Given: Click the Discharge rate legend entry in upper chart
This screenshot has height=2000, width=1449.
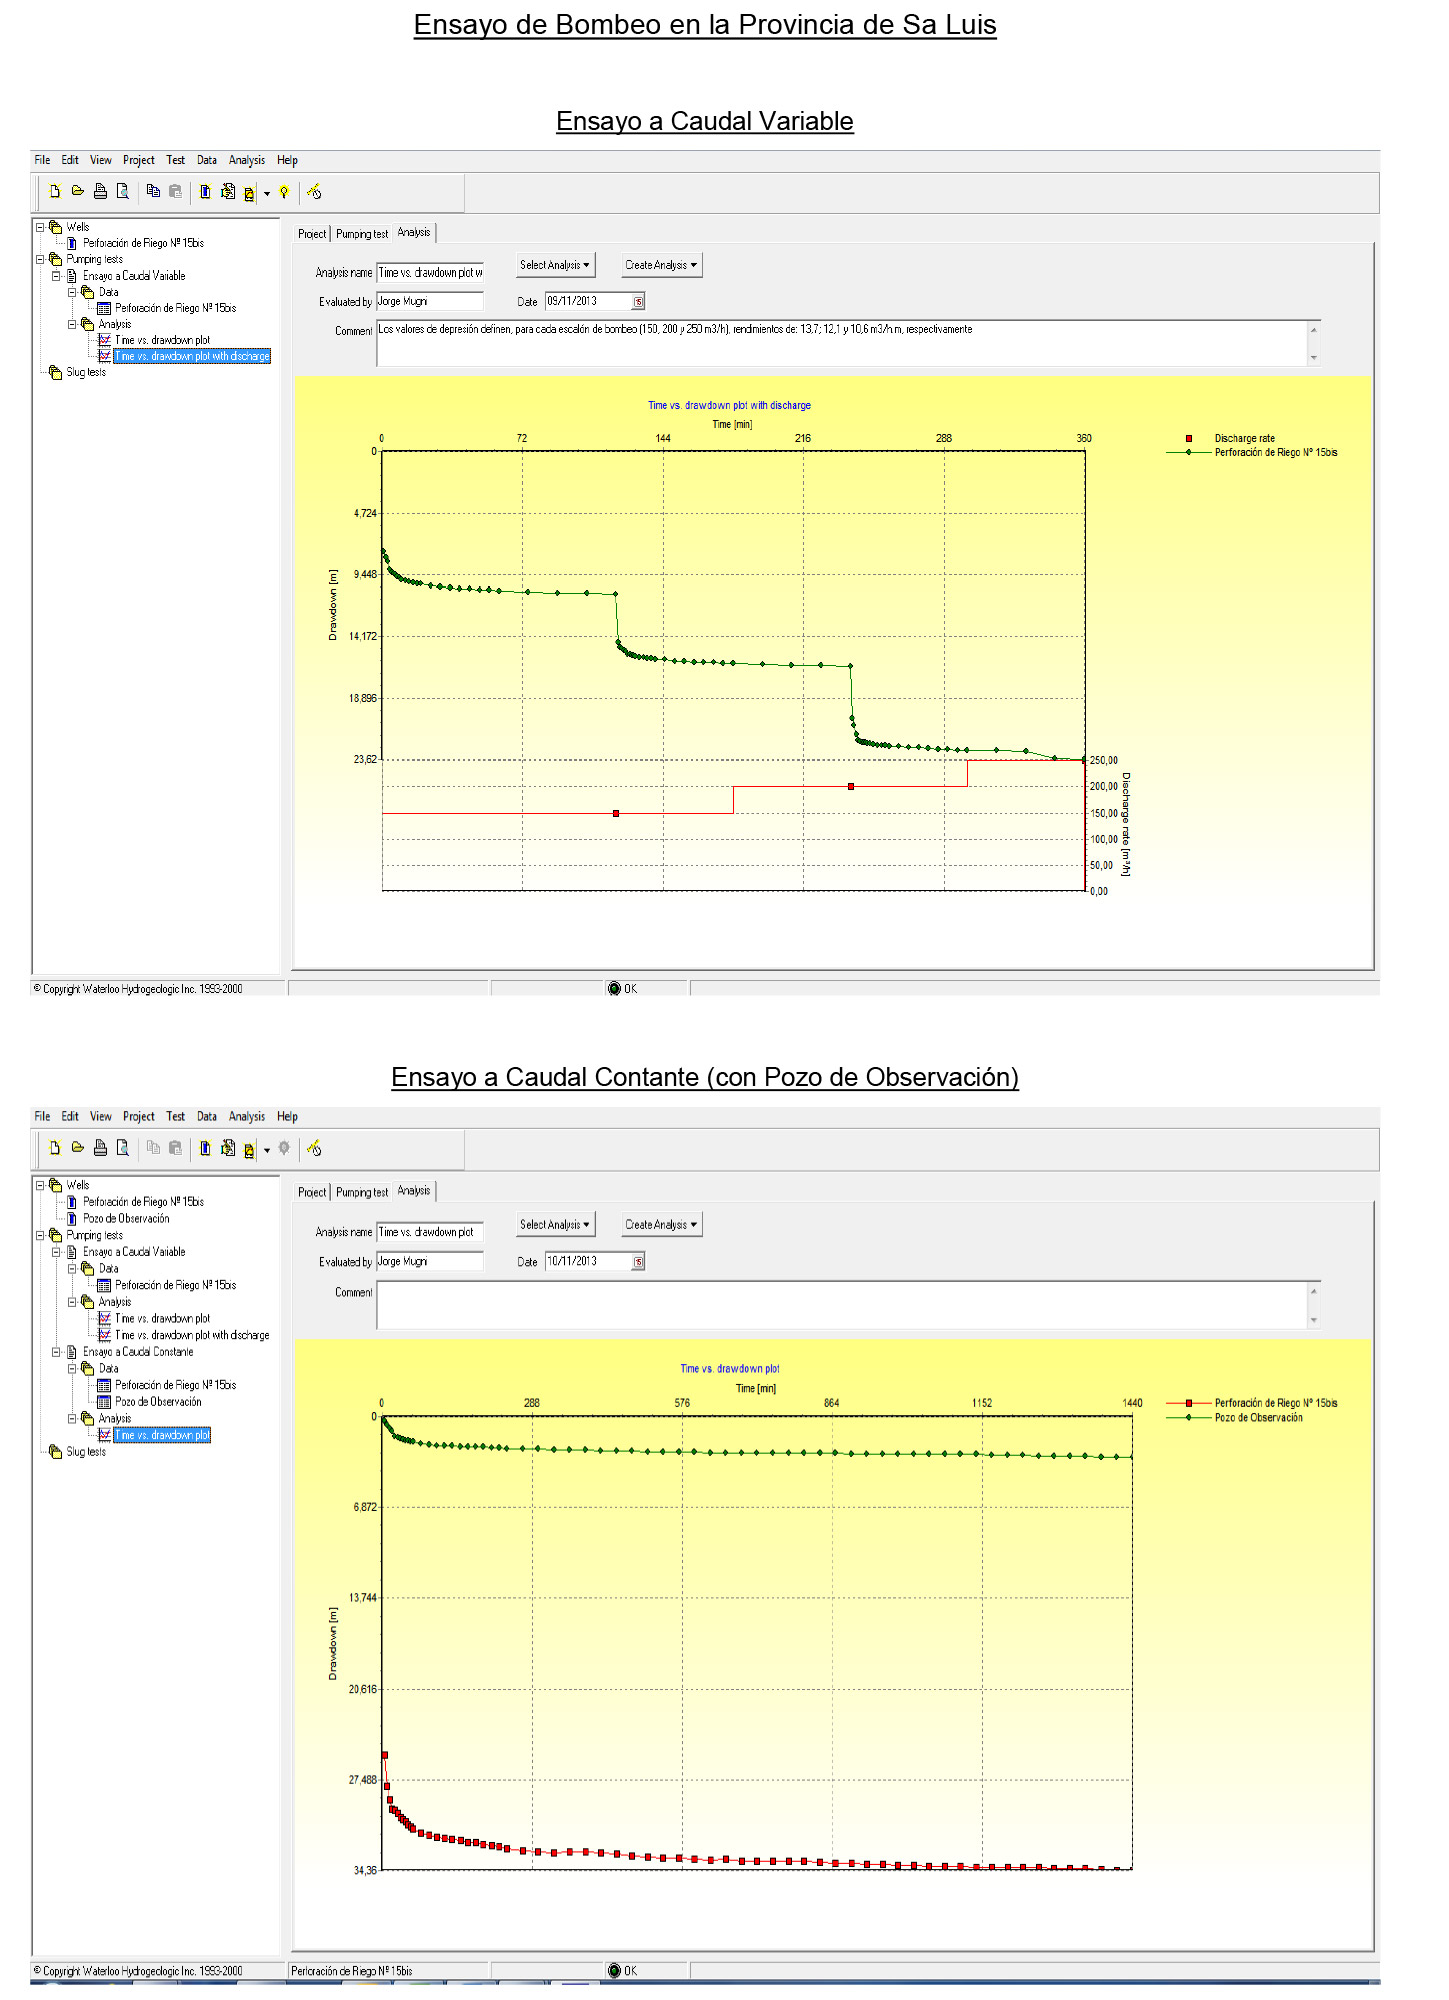Looking at the screenshot, I should click(x=1231, y=438).
